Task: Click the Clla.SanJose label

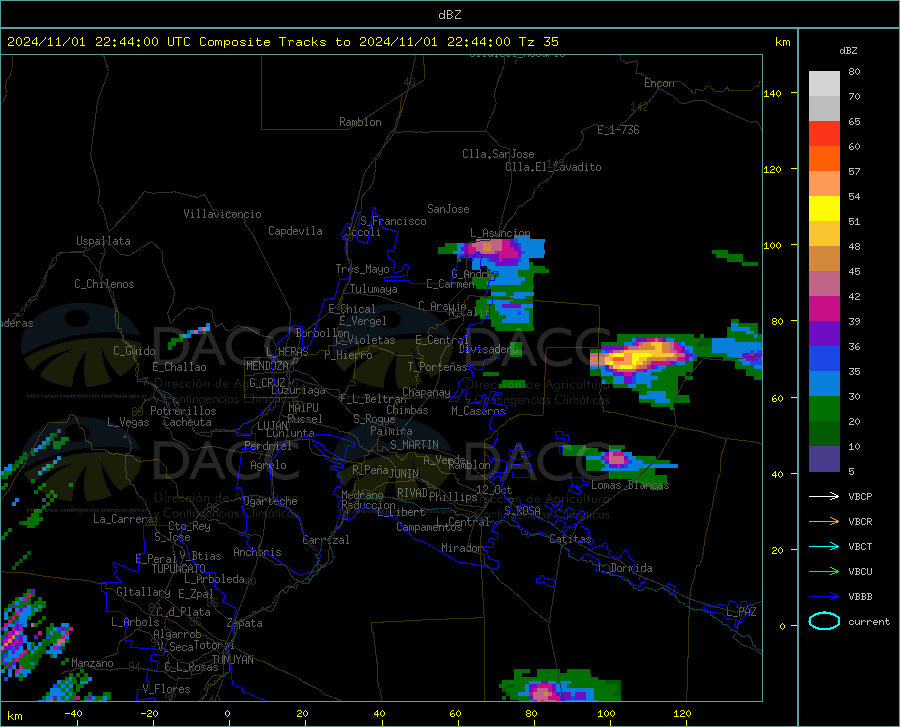Action: coord(498,154)
